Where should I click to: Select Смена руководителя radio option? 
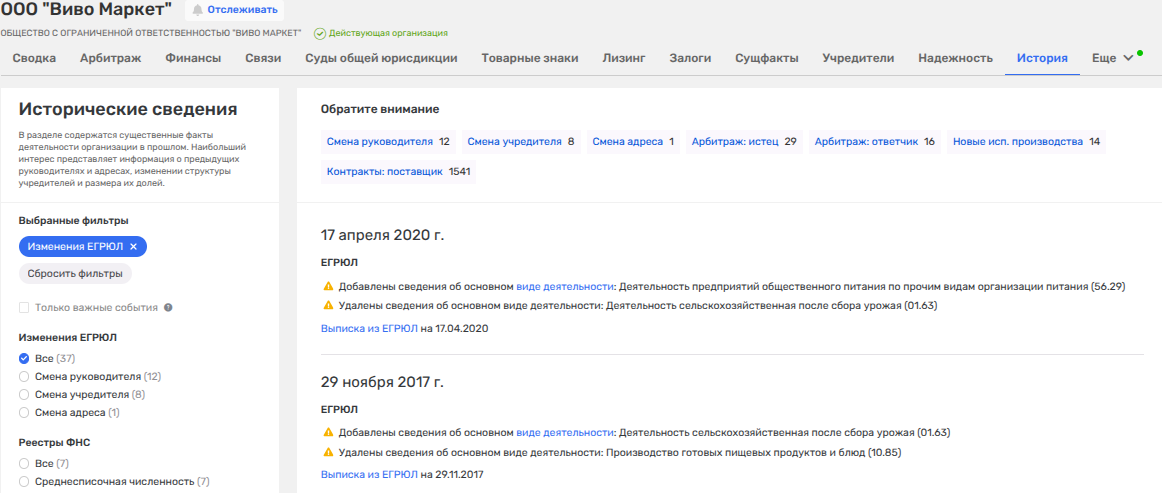[25, 377]
